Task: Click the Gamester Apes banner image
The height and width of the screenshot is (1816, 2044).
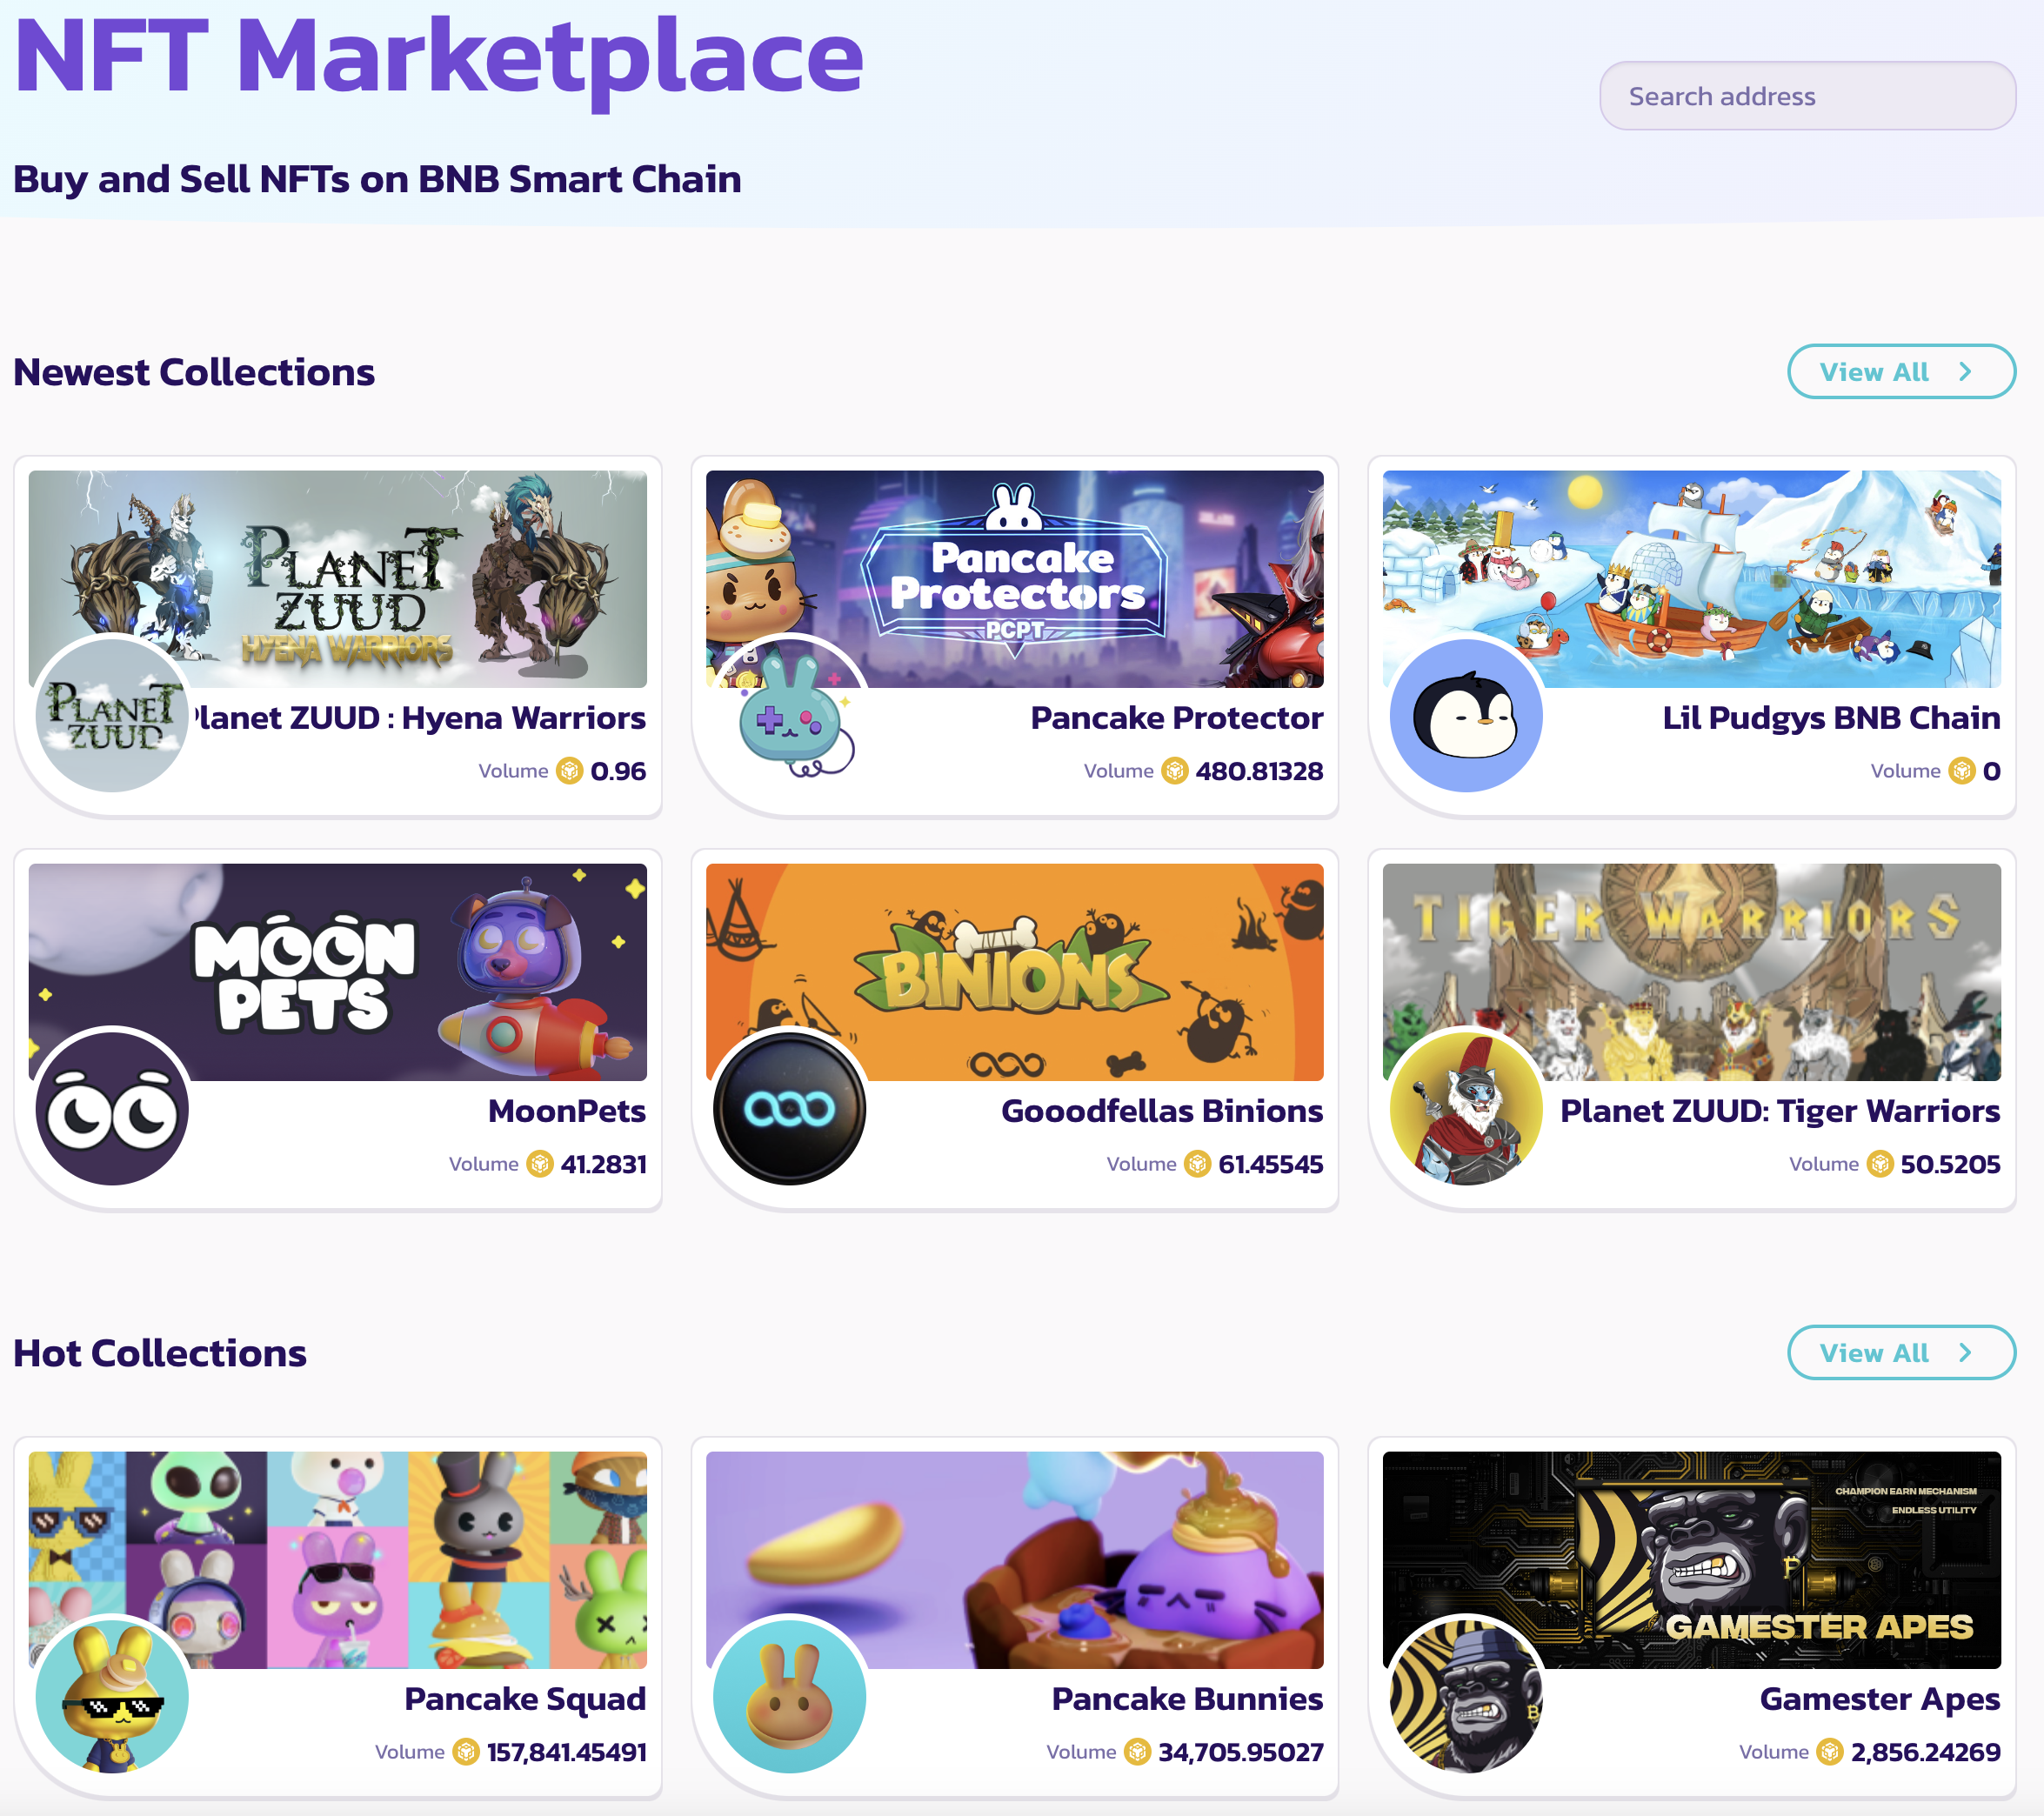Action: [x=1691, y=1560]
